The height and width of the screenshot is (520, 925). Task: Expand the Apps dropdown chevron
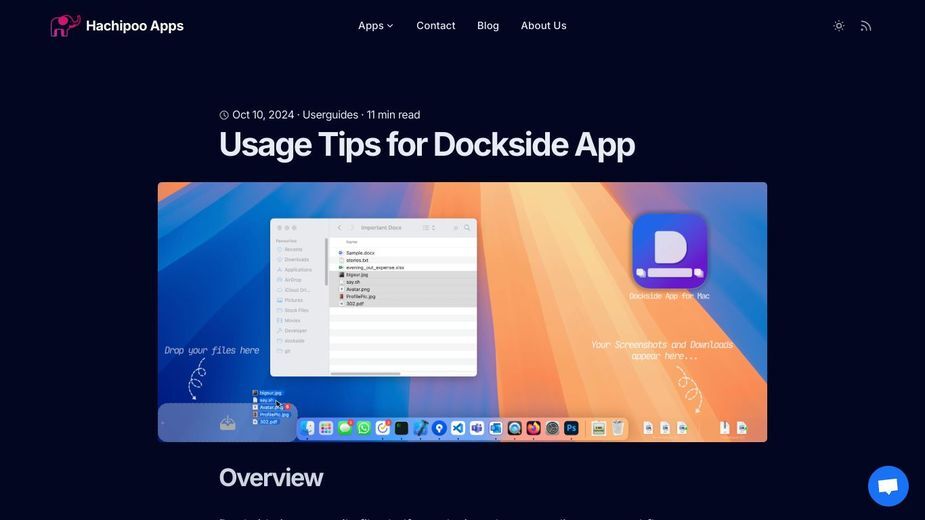point(390,26)
